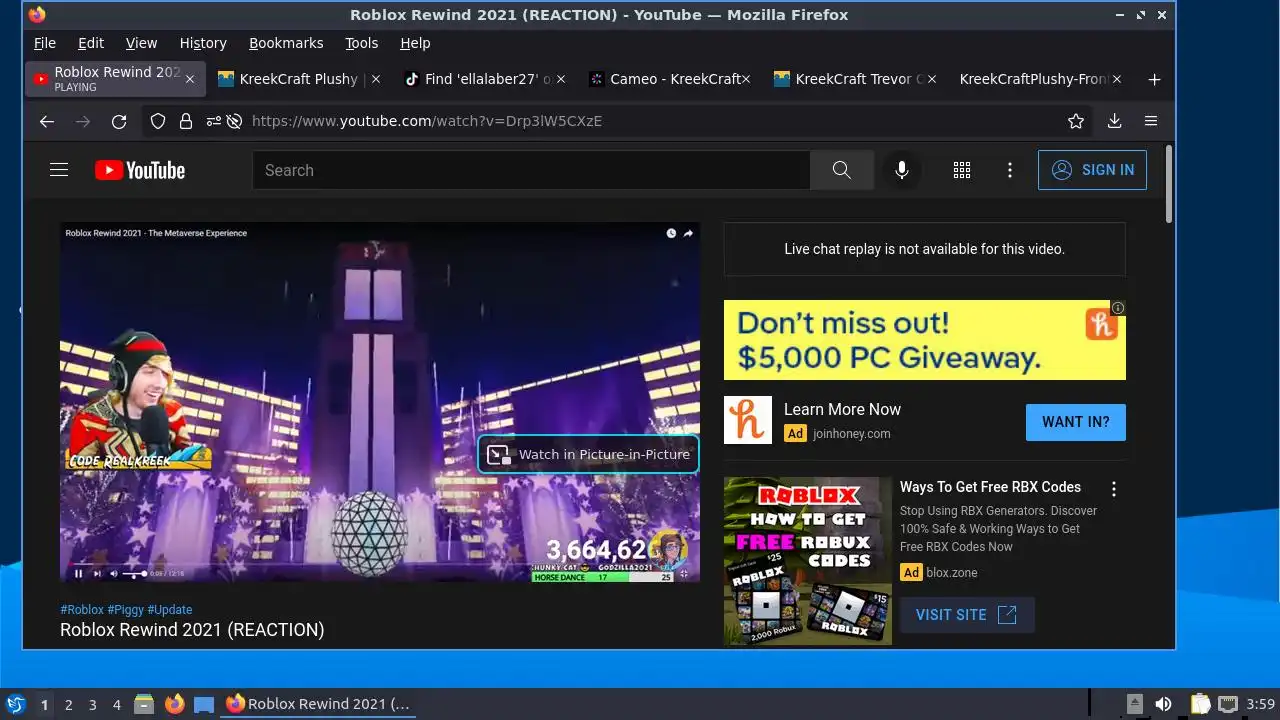Open the File menu

45,43
